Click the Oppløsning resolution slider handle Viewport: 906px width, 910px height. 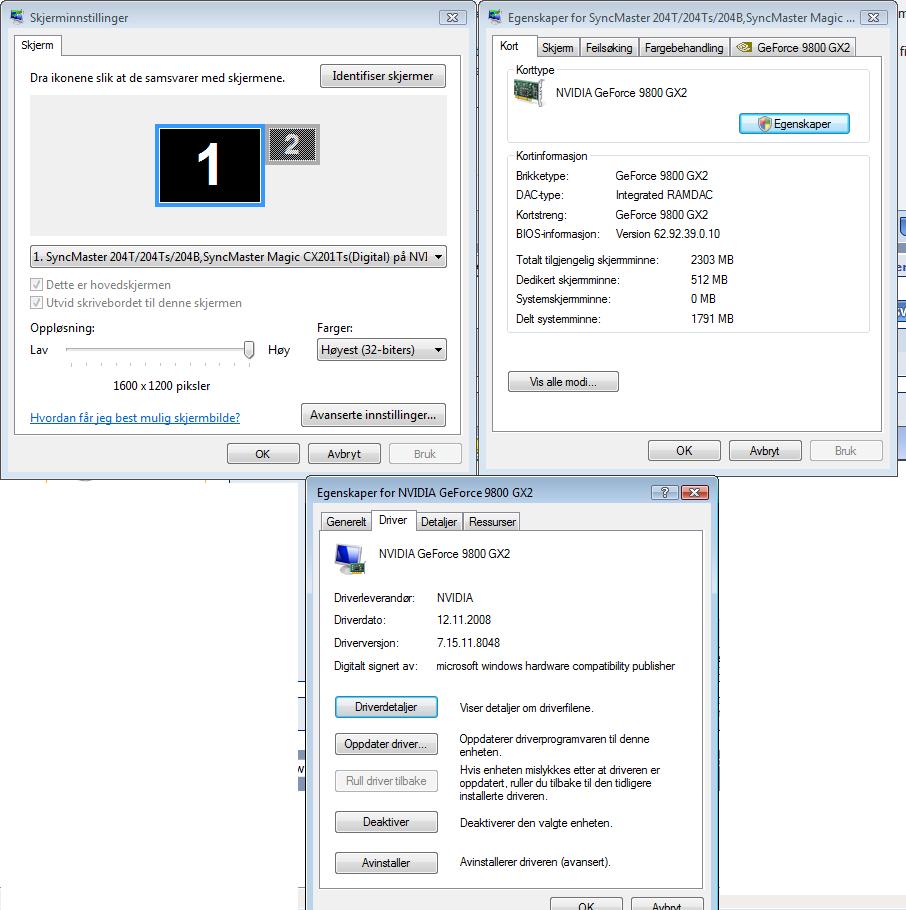click(249, 349)
